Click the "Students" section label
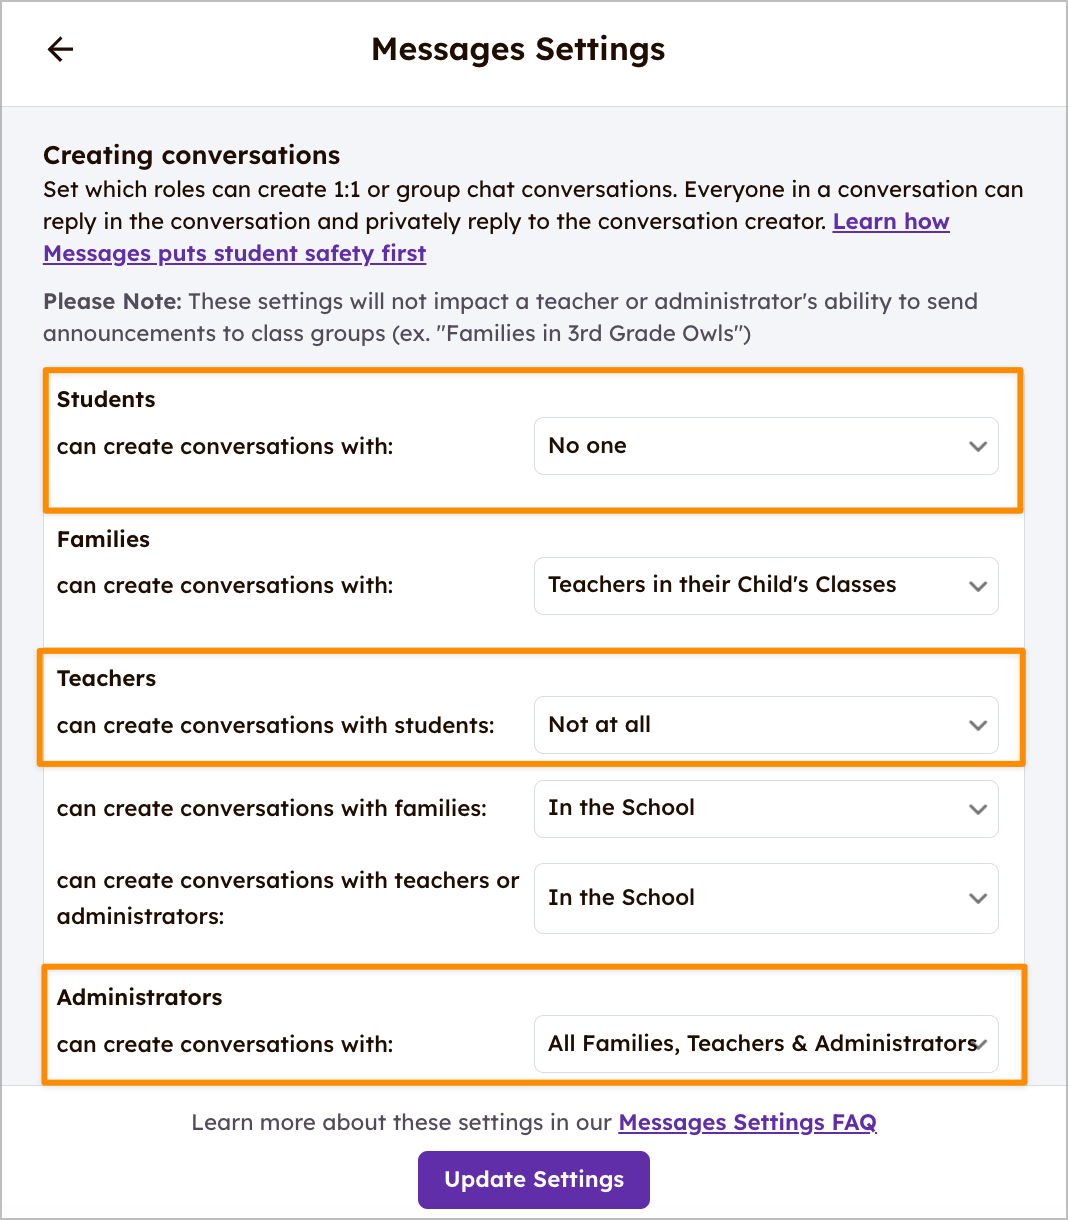The image size is (1068, 1220). click(106, 399)
